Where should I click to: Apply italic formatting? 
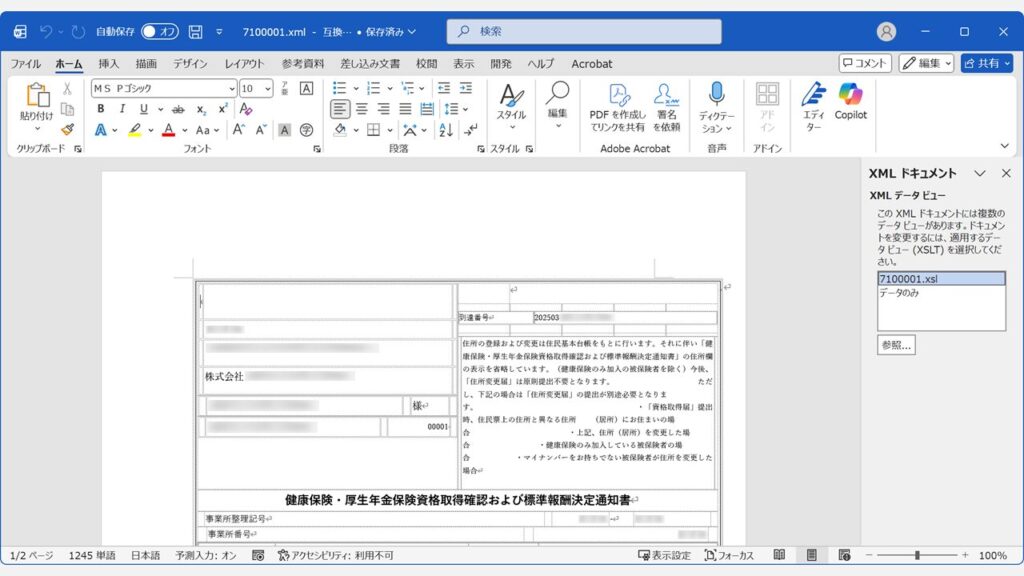(x=123, y=107)
